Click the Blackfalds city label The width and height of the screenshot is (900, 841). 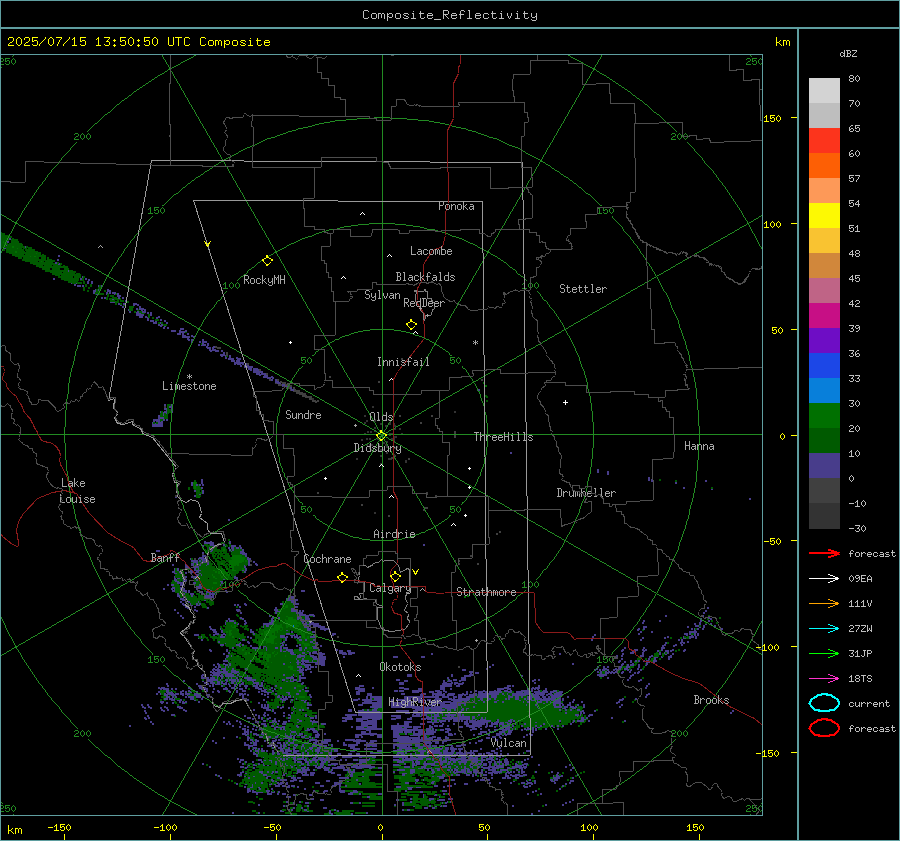coord(425,277)
